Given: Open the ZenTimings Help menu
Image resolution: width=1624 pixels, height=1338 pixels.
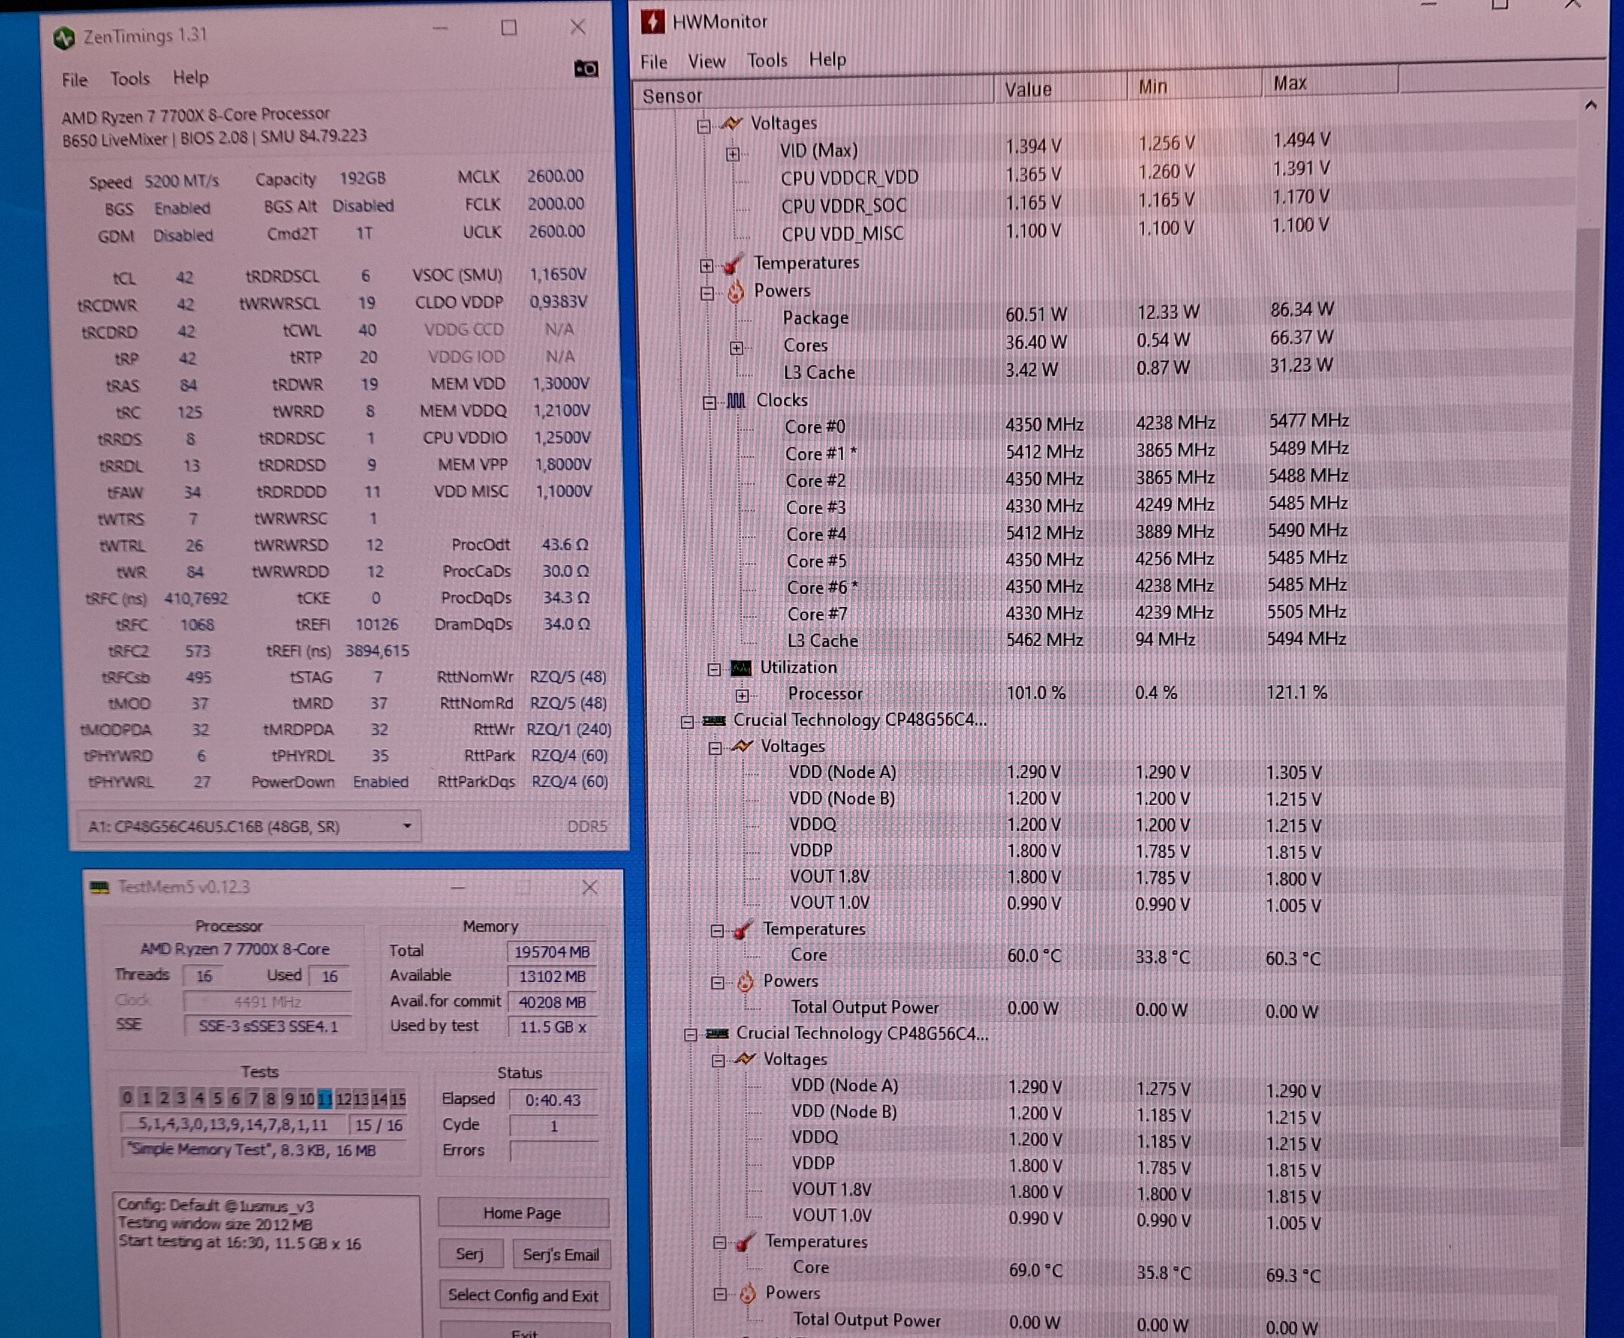Looking at the screenshot, I should pos(190,77).
